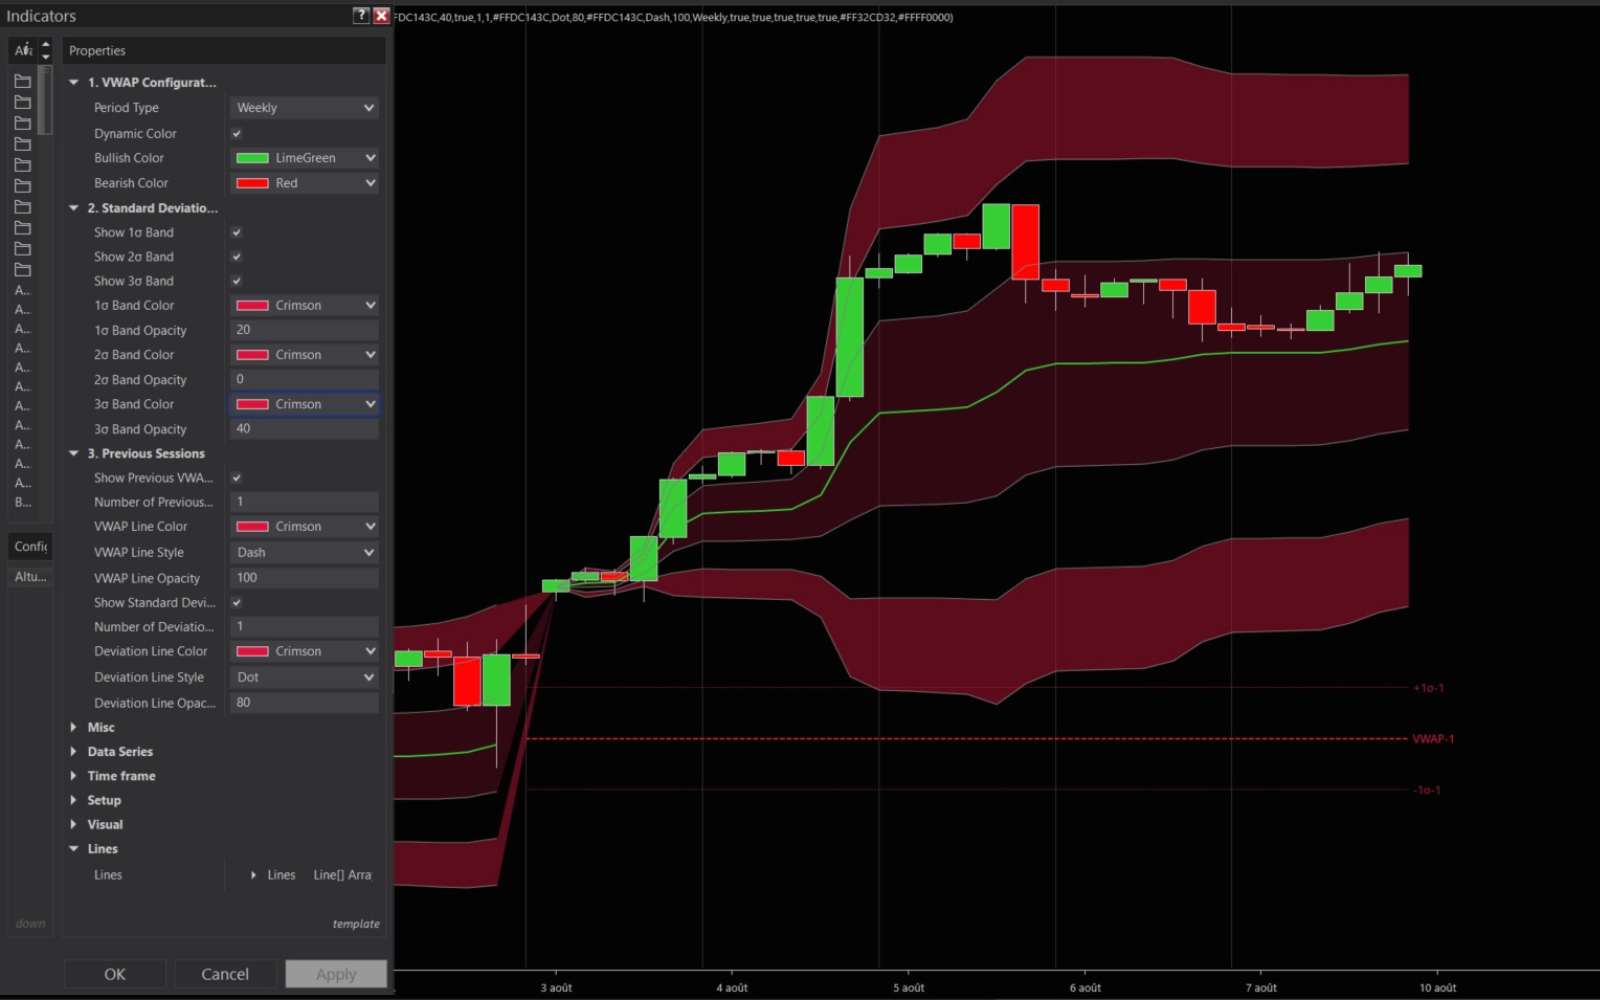Image resolution: width=1600 pixels, height=1000 pixels.
Task: Expand the Data Series section
Action: tap(73, 751)
